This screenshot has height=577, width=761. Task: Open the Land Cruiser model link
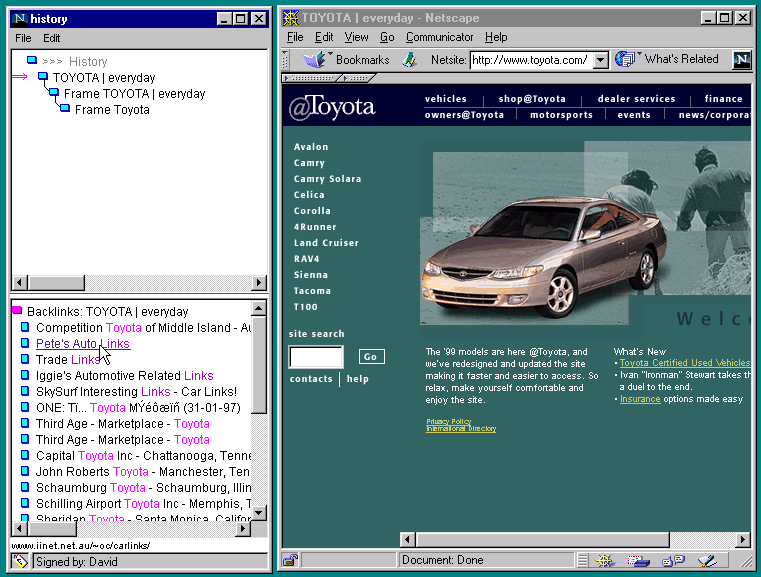326,243
